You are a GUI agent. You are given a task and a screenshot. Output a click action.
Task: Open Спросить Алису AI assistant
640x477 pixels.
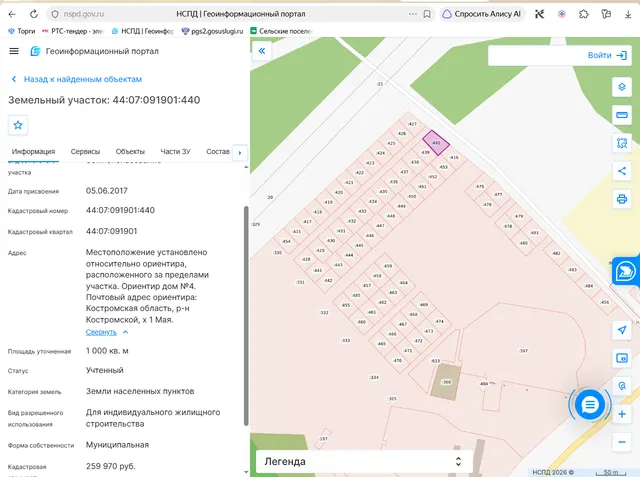click(x=482, y=14)
